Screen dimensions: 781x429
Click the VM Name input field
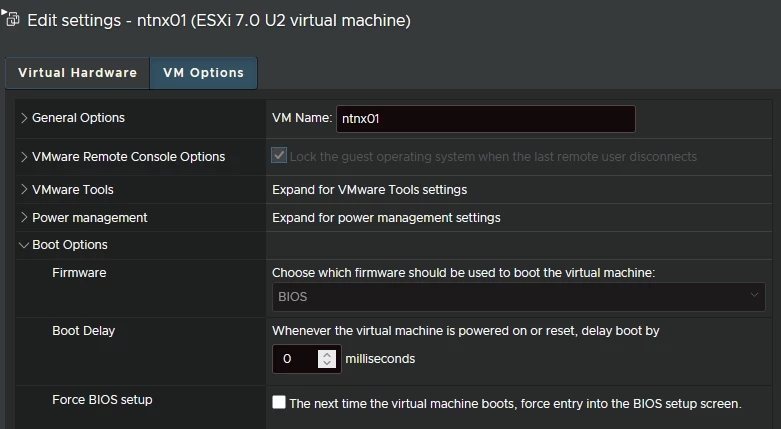(486, 119)
